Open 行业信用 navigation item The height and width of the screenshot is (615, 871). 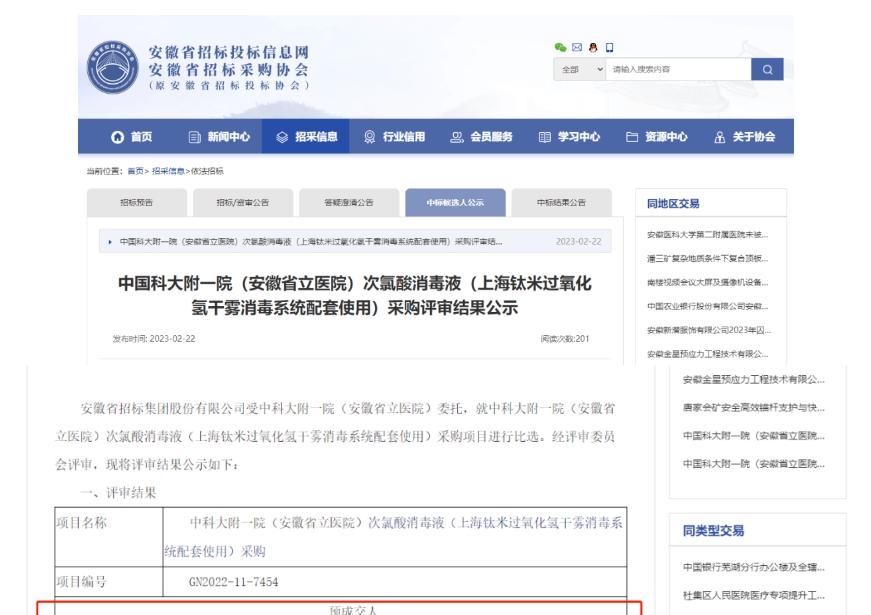click(x=394, y=137)
